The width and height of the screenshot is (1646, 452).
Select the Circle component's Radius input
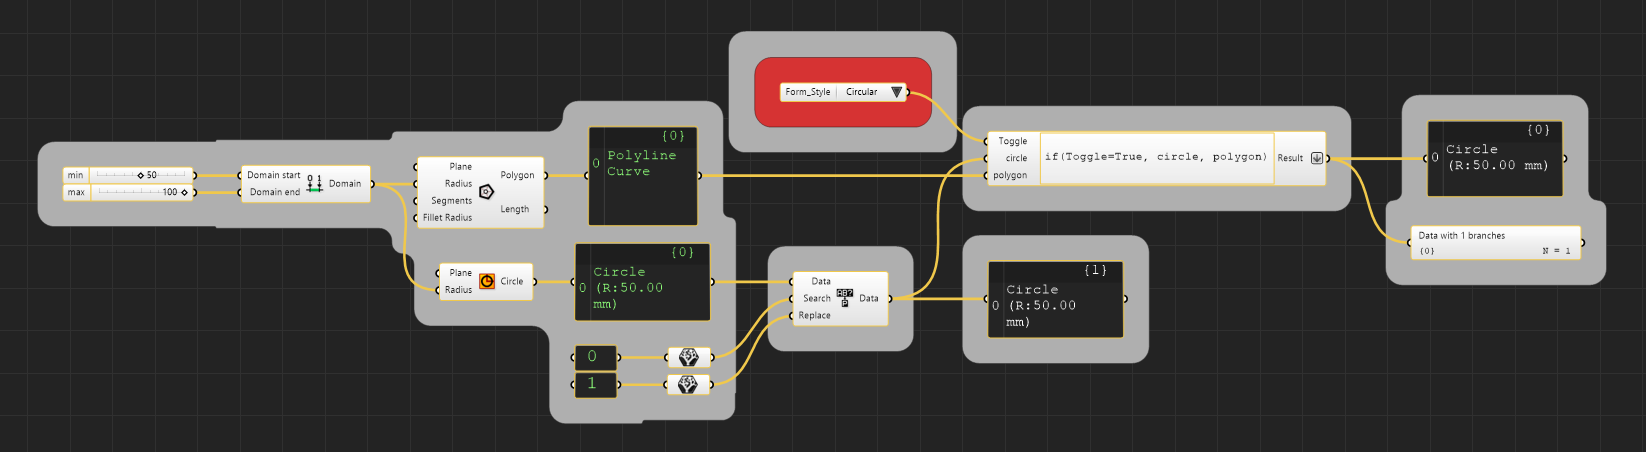point(458,290)
